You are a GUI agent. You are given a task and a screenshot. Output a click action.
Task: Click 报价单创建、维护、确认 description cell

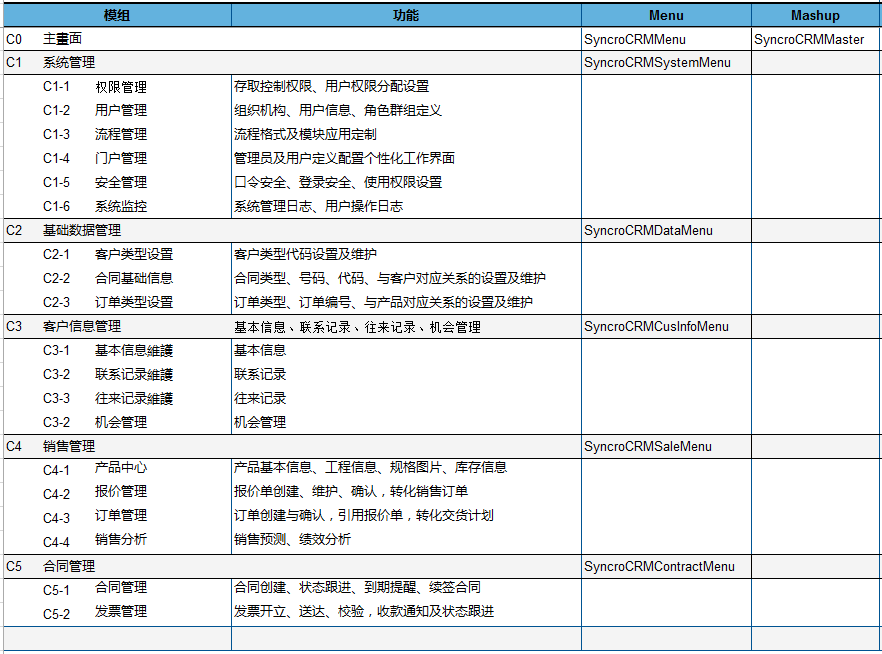[x=406, y=492]
